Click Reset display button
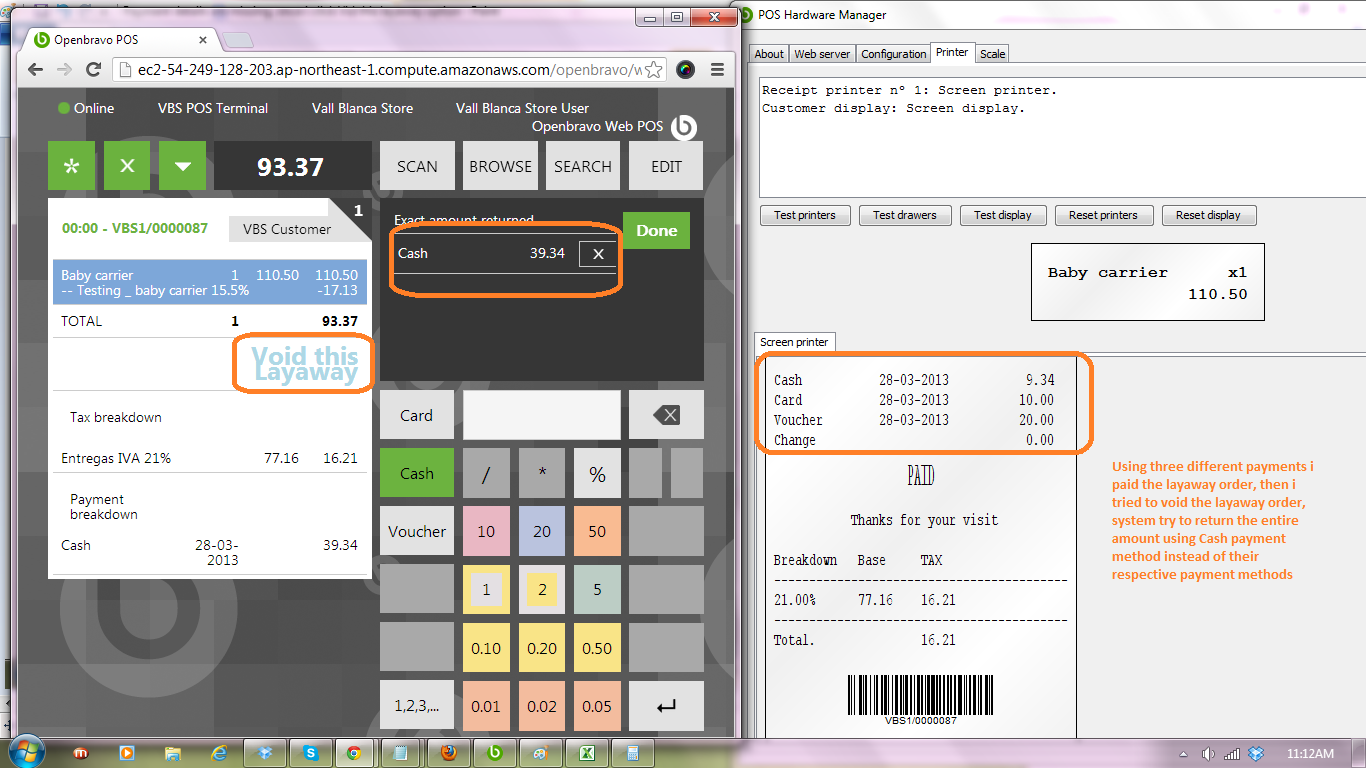This screenshot has width=1366, height=768. [1208, 215]
